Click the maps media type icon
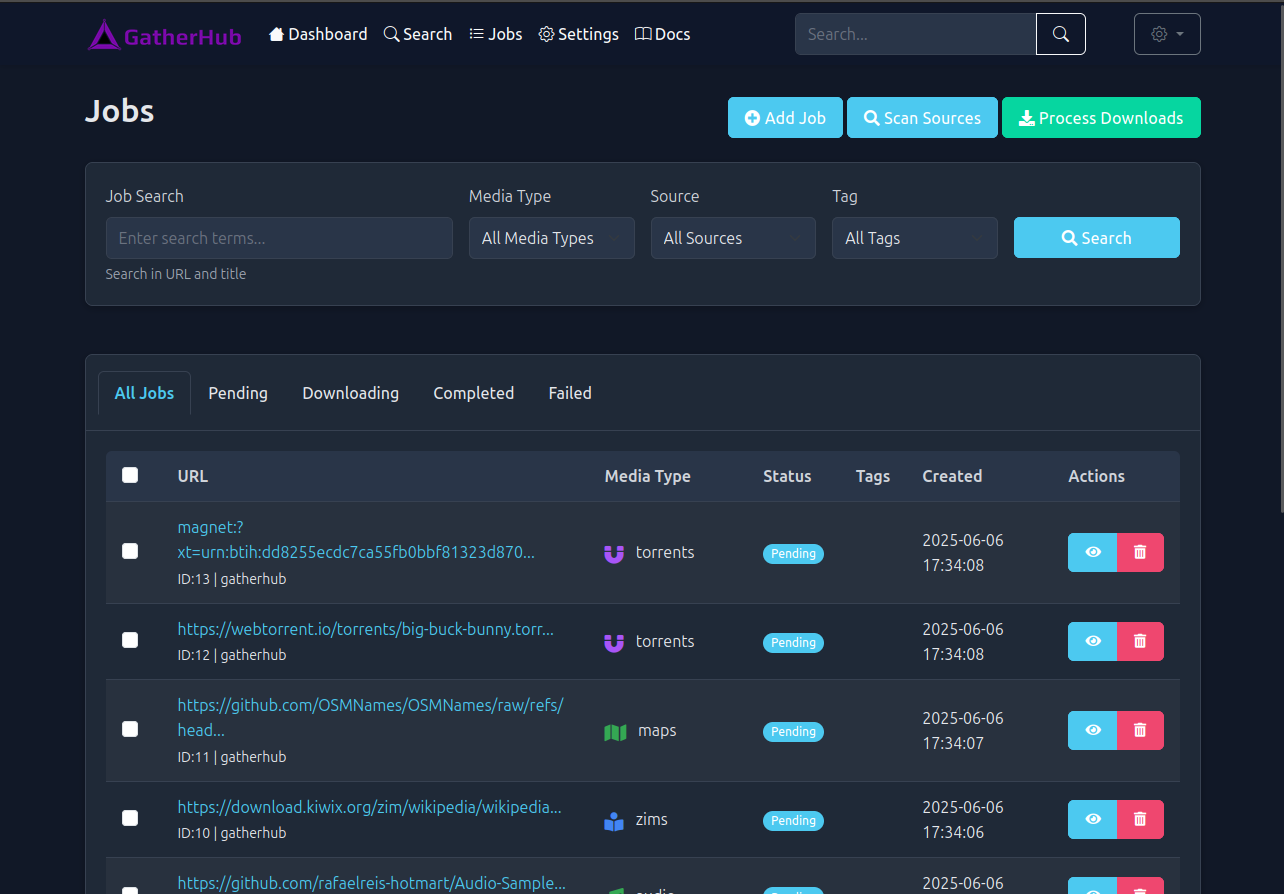Viewport: 1284px width, 894px height. coord(615,732)
